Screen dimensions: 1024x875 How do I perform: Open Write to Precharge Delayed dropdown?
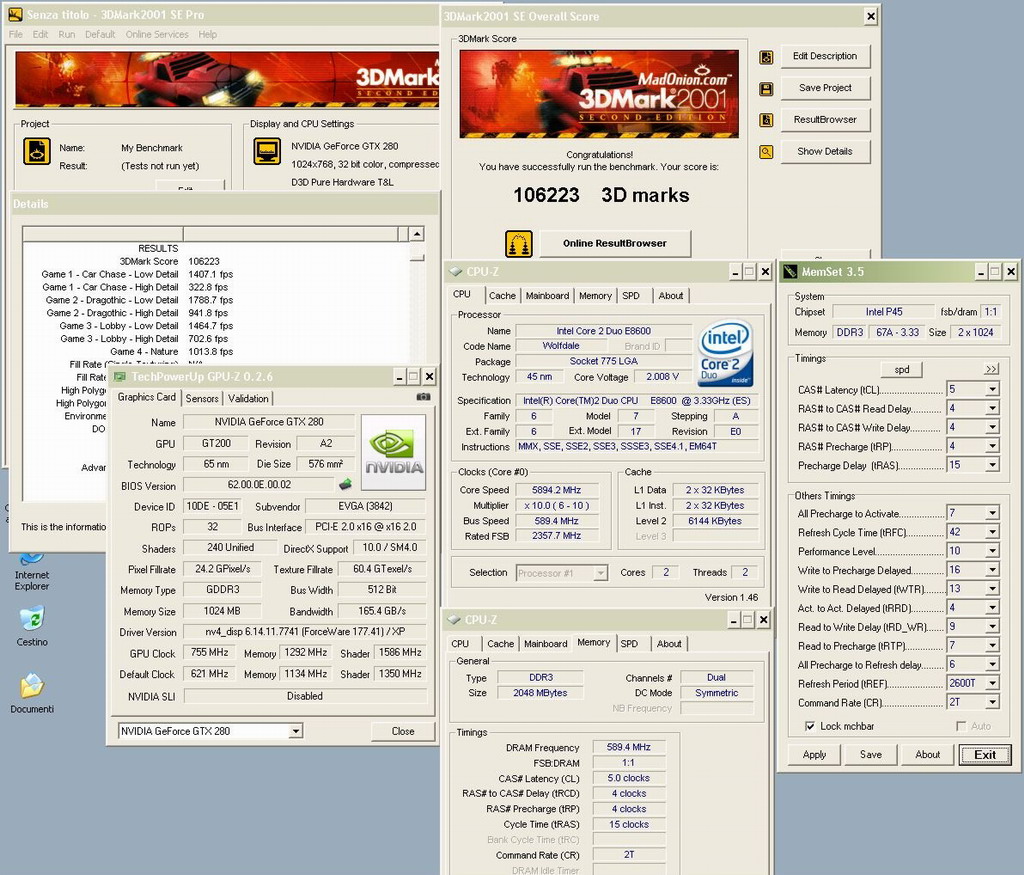coord(992,570)
